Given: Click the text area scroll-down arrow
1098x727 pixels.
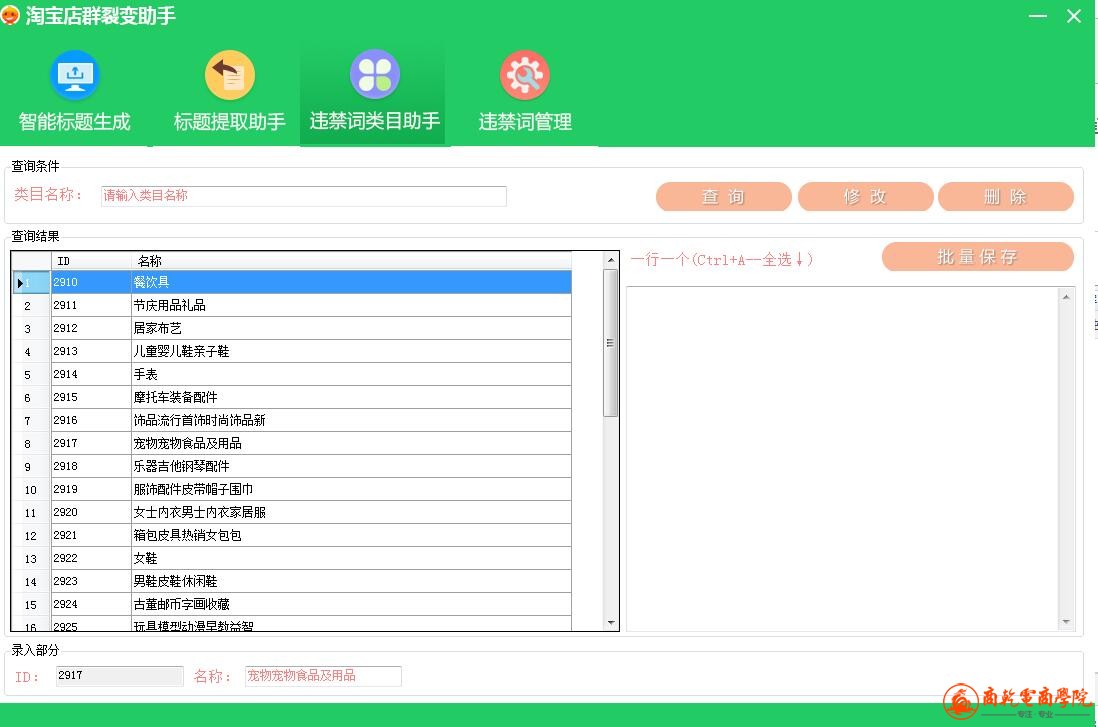Looking at the screenshot, I should point(1066,622).
